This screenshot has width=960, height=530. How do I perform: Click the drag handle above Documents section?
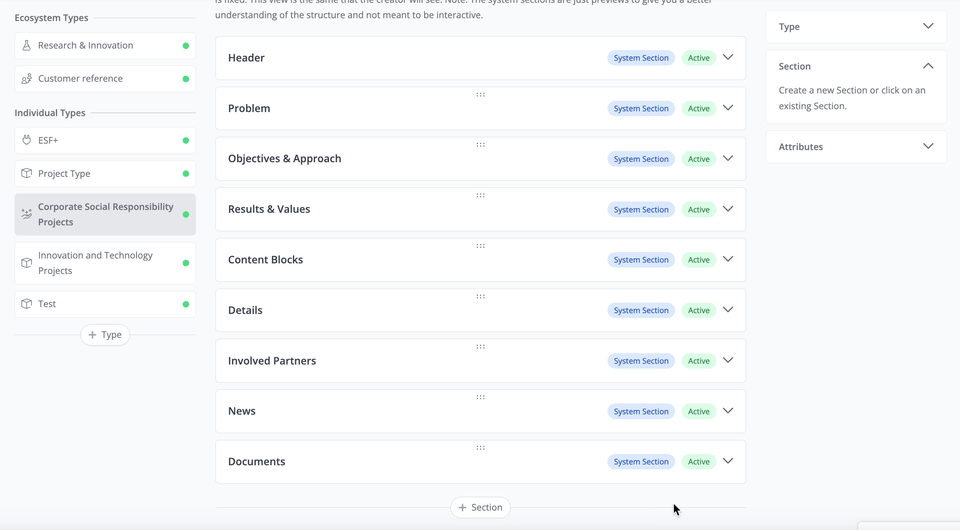(481, 448)
